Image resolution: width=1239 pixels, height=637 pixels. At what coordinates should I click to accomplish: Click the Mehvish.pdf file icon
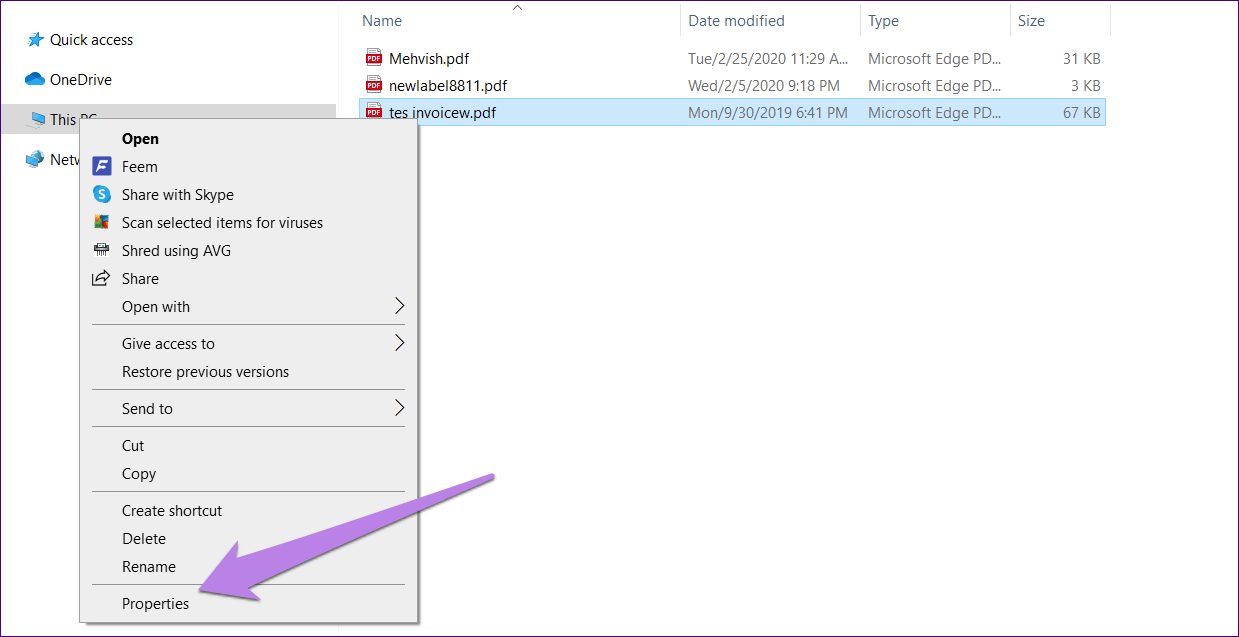tap(374, 58)
